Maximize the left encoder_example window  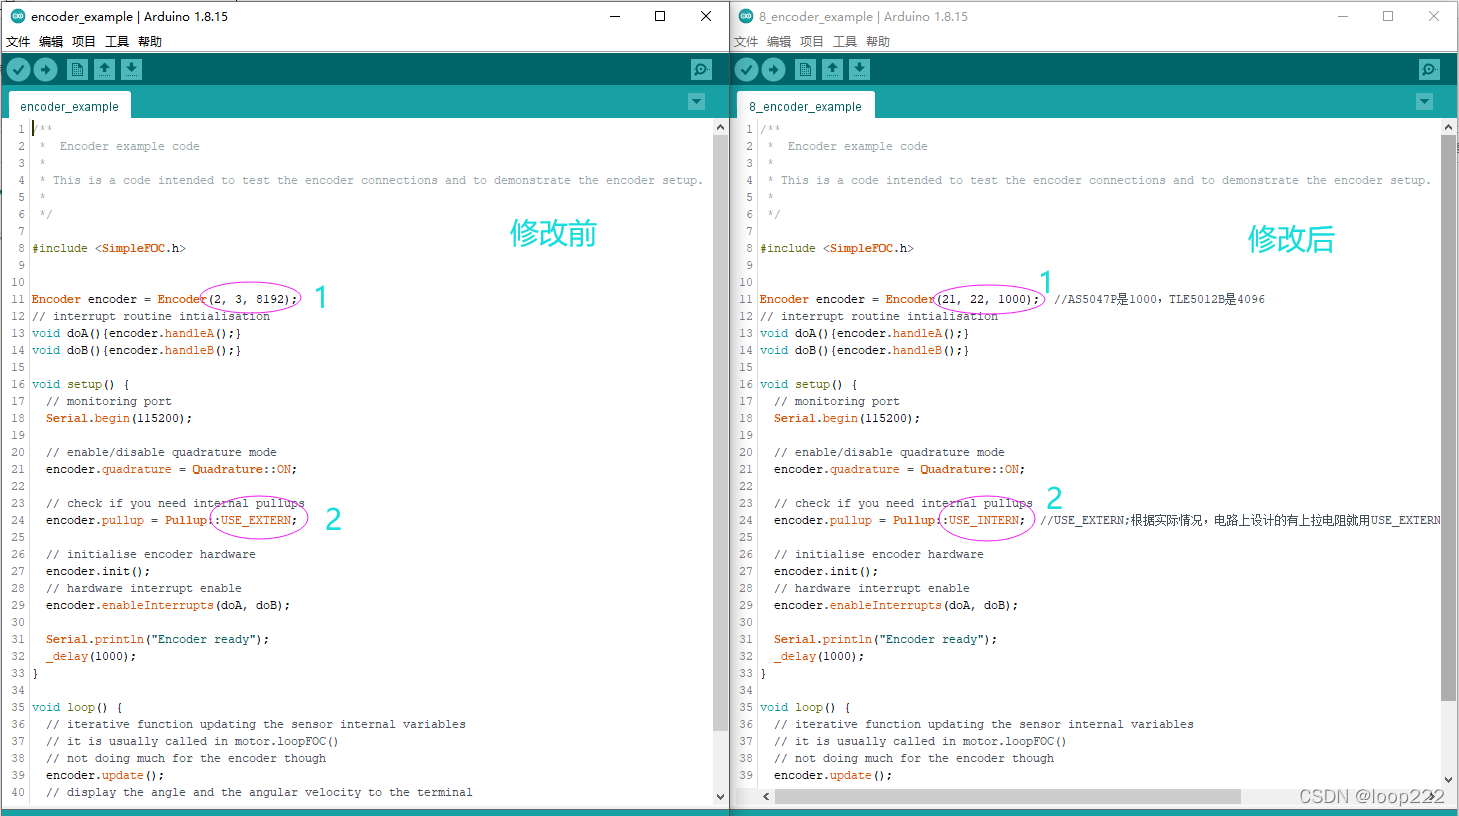click(x=660, y=16)
